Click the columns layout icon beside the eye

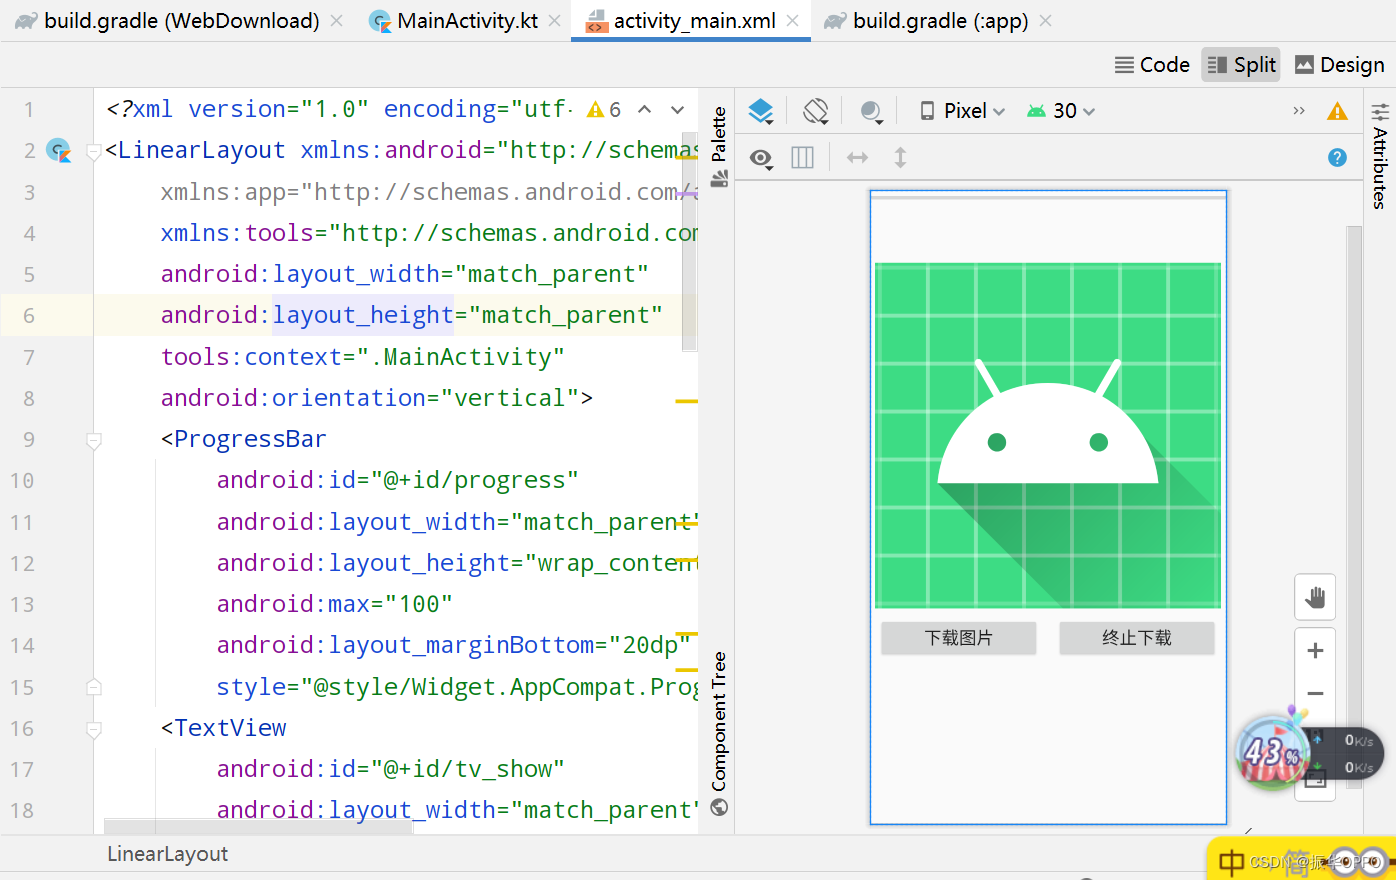802,157
